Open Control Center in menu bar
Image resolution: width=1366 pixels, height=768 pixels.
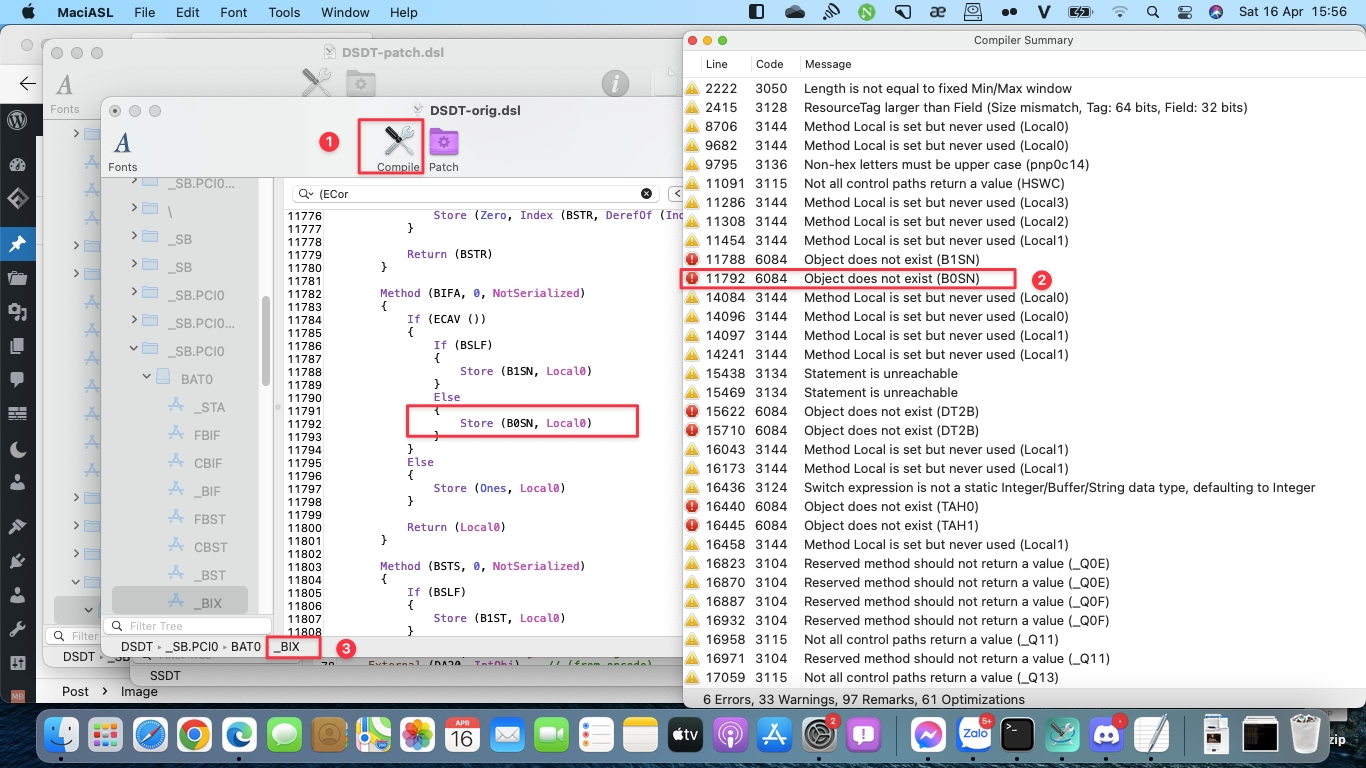[1185, 12]
